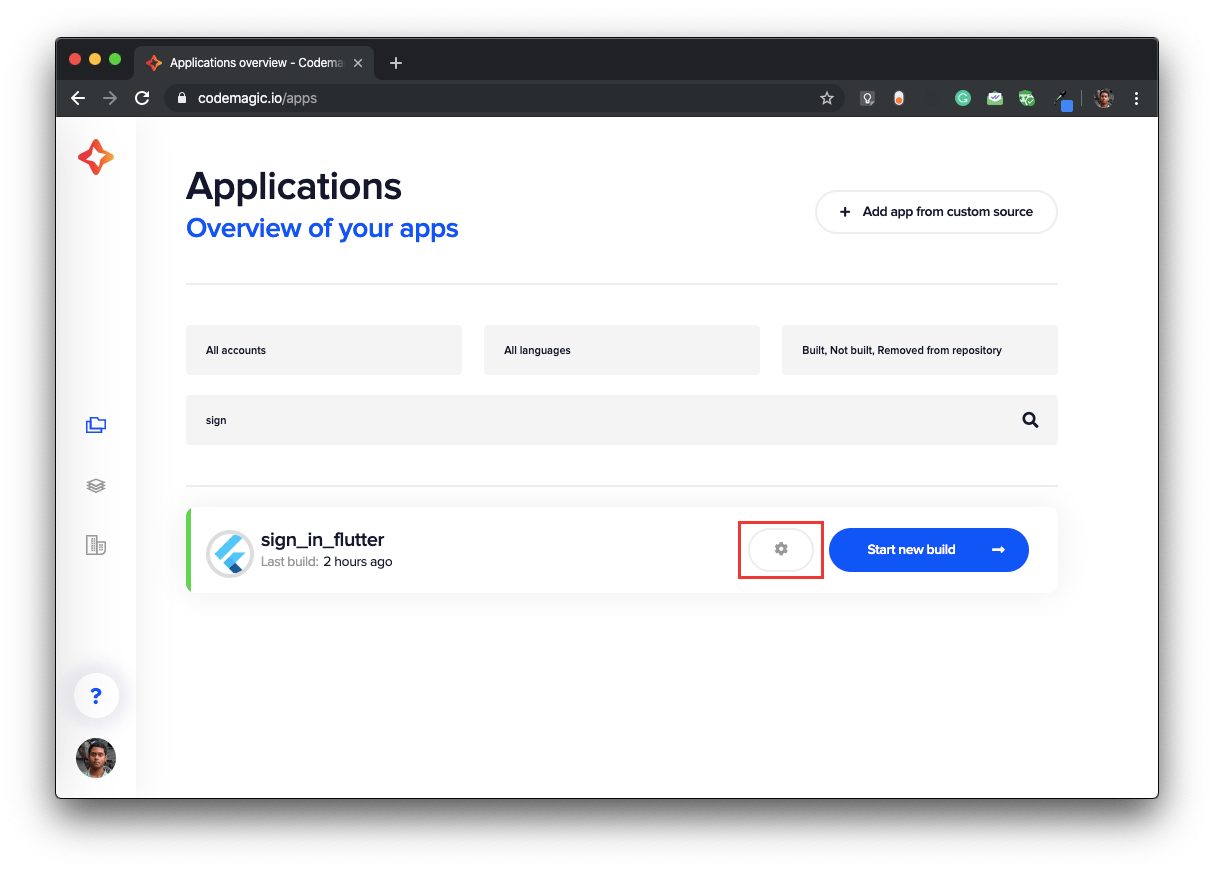The width and height of the screenshot is (1214, 872).
Task: Open the build status filter
Action: point(919,350)
